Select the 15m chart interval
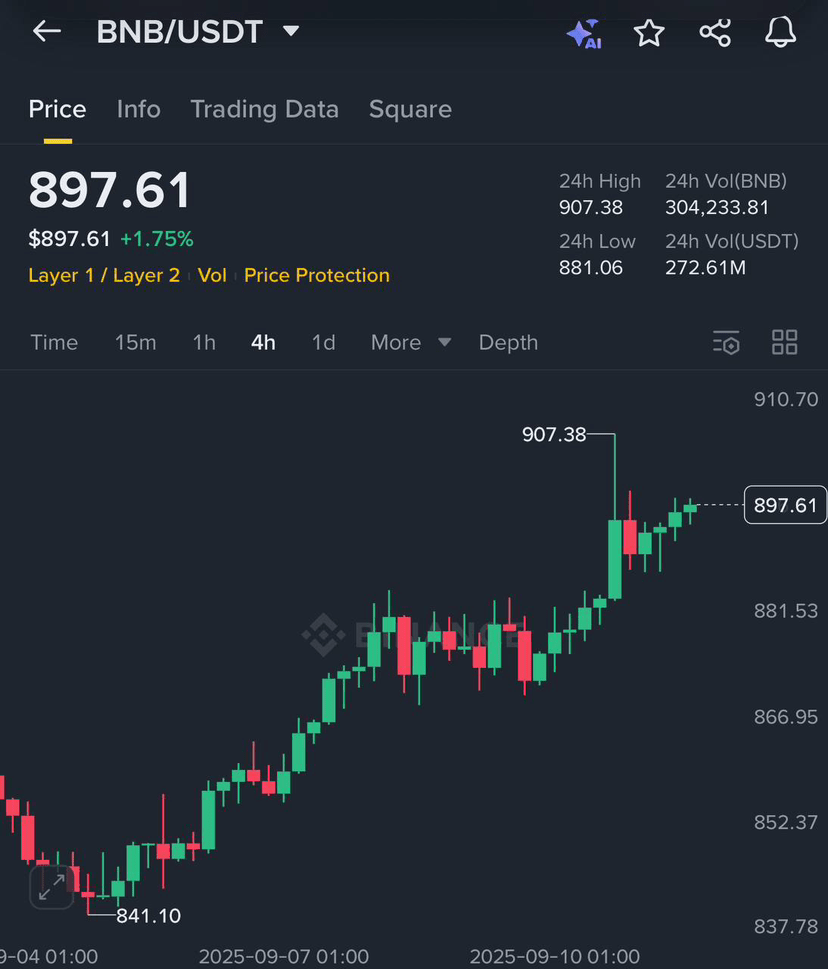This screenshot has width=828, height=969. tap(135, 342)
